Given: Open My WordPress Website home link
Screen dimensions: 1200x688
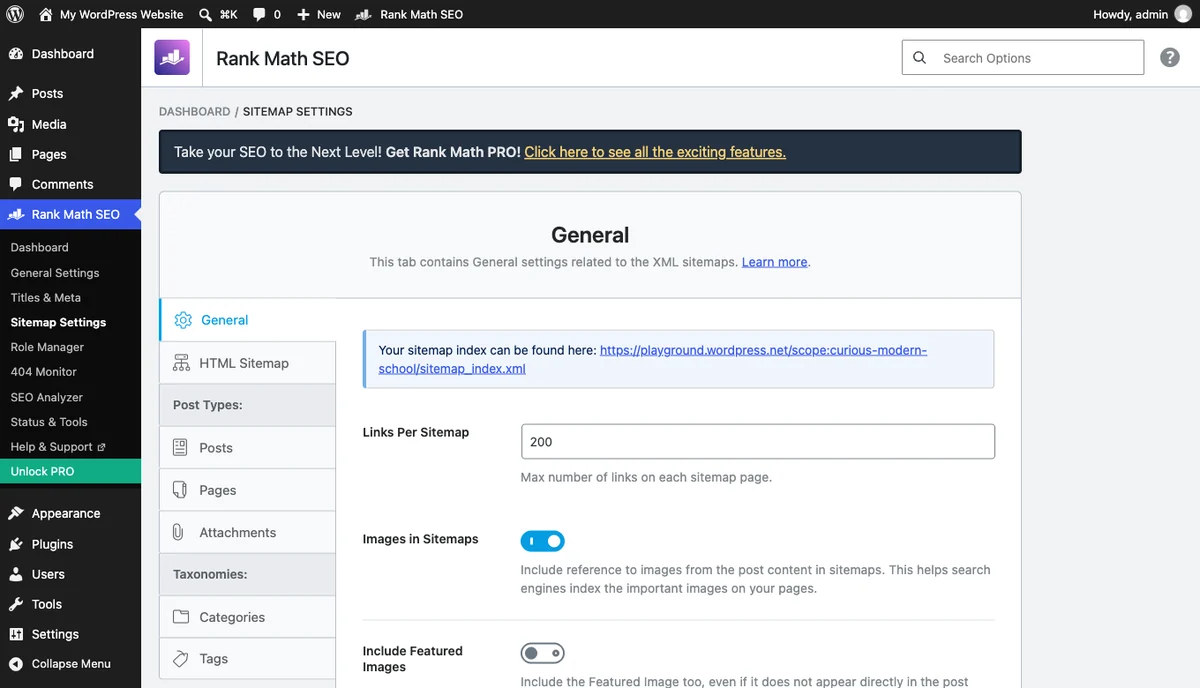Looking at the screenshot, I should tap(111, 14).
